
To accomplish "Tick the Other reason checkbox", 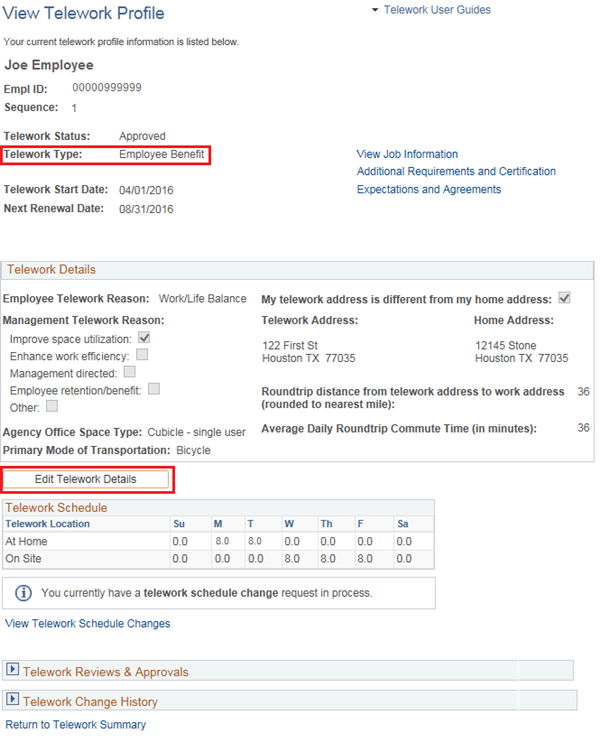I will pyautogui.click(x=52, y=406).
